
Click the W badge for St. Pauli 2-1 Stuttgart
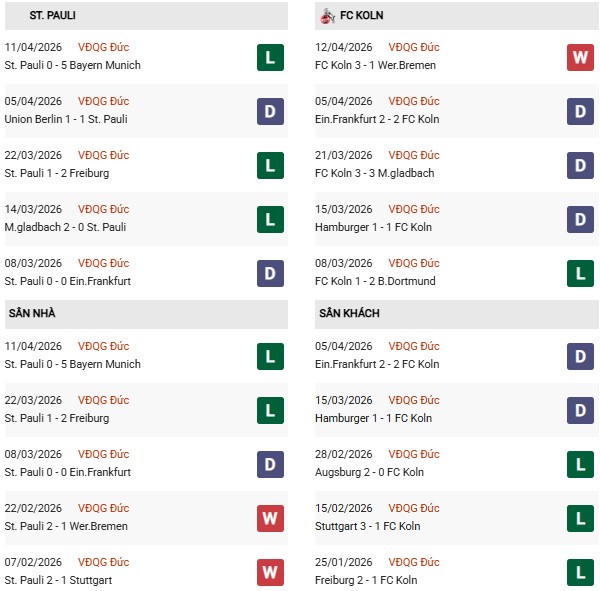[270, 572]
